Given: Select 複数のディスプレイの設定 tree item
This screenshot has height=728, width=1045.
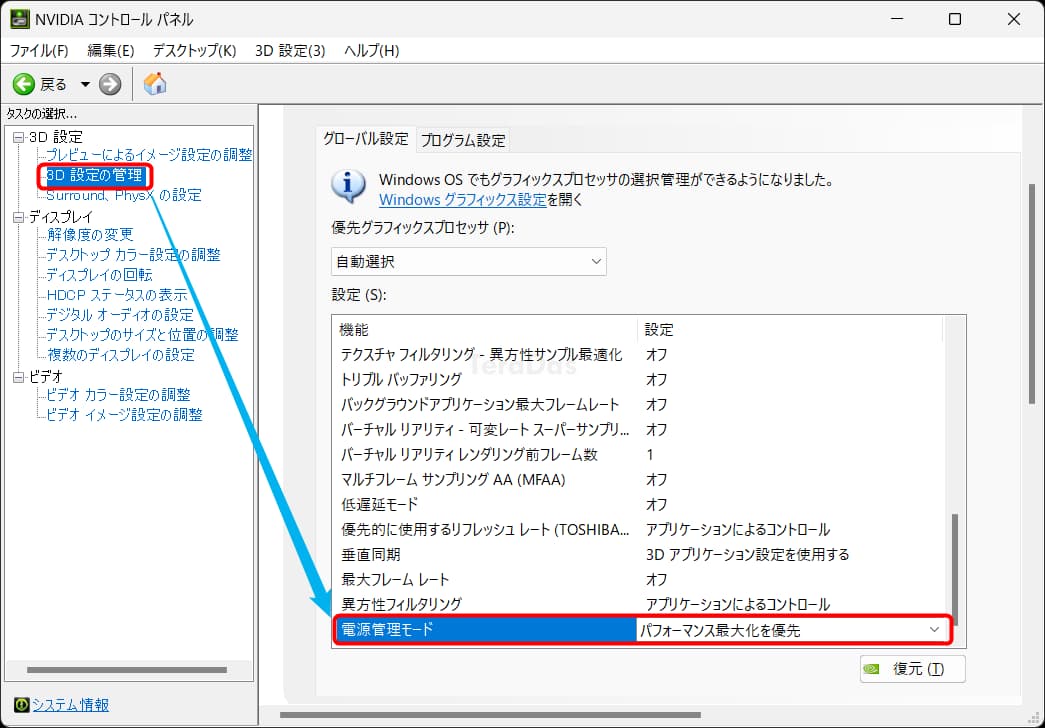Looking at the screenshot, I should click(x=121, y=355).
